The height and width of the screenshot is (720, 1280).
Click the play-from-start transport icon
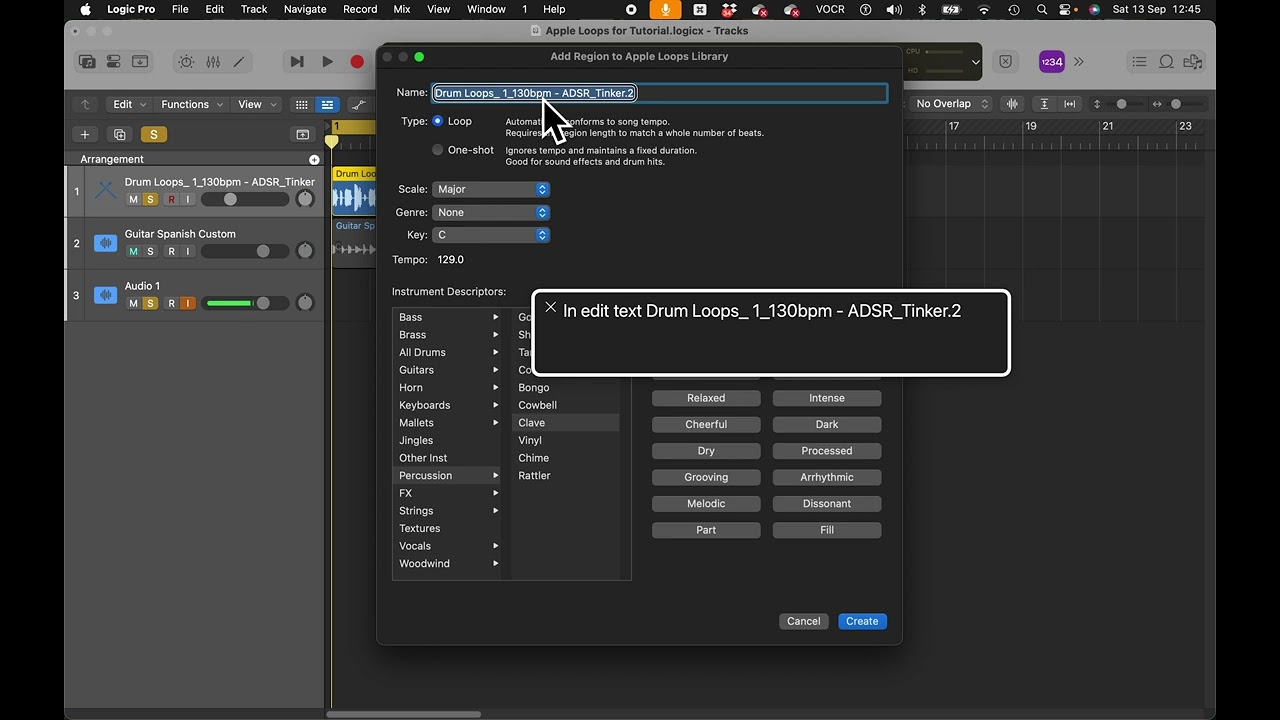click(297, 62)
